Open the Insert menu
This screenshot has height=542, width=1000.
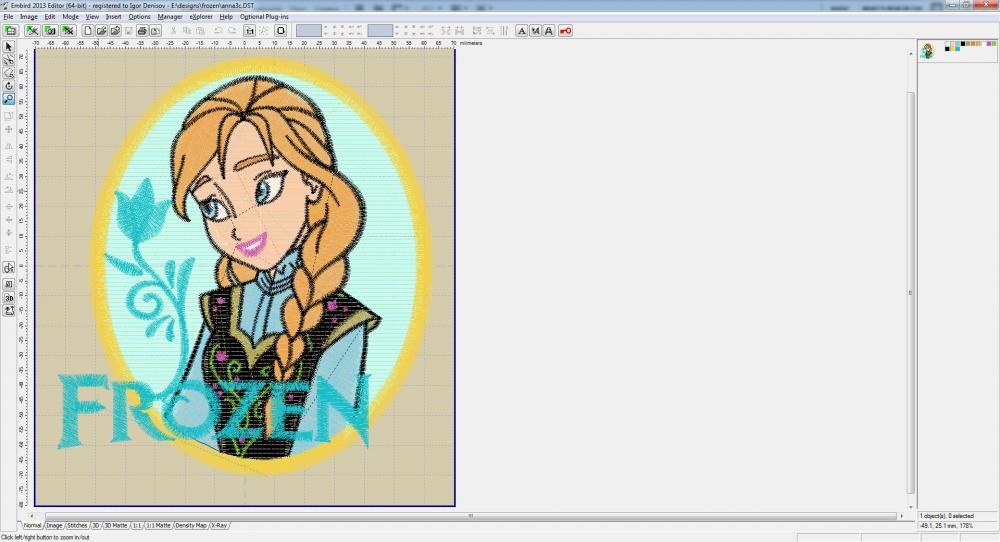click(x=114, y=17)
